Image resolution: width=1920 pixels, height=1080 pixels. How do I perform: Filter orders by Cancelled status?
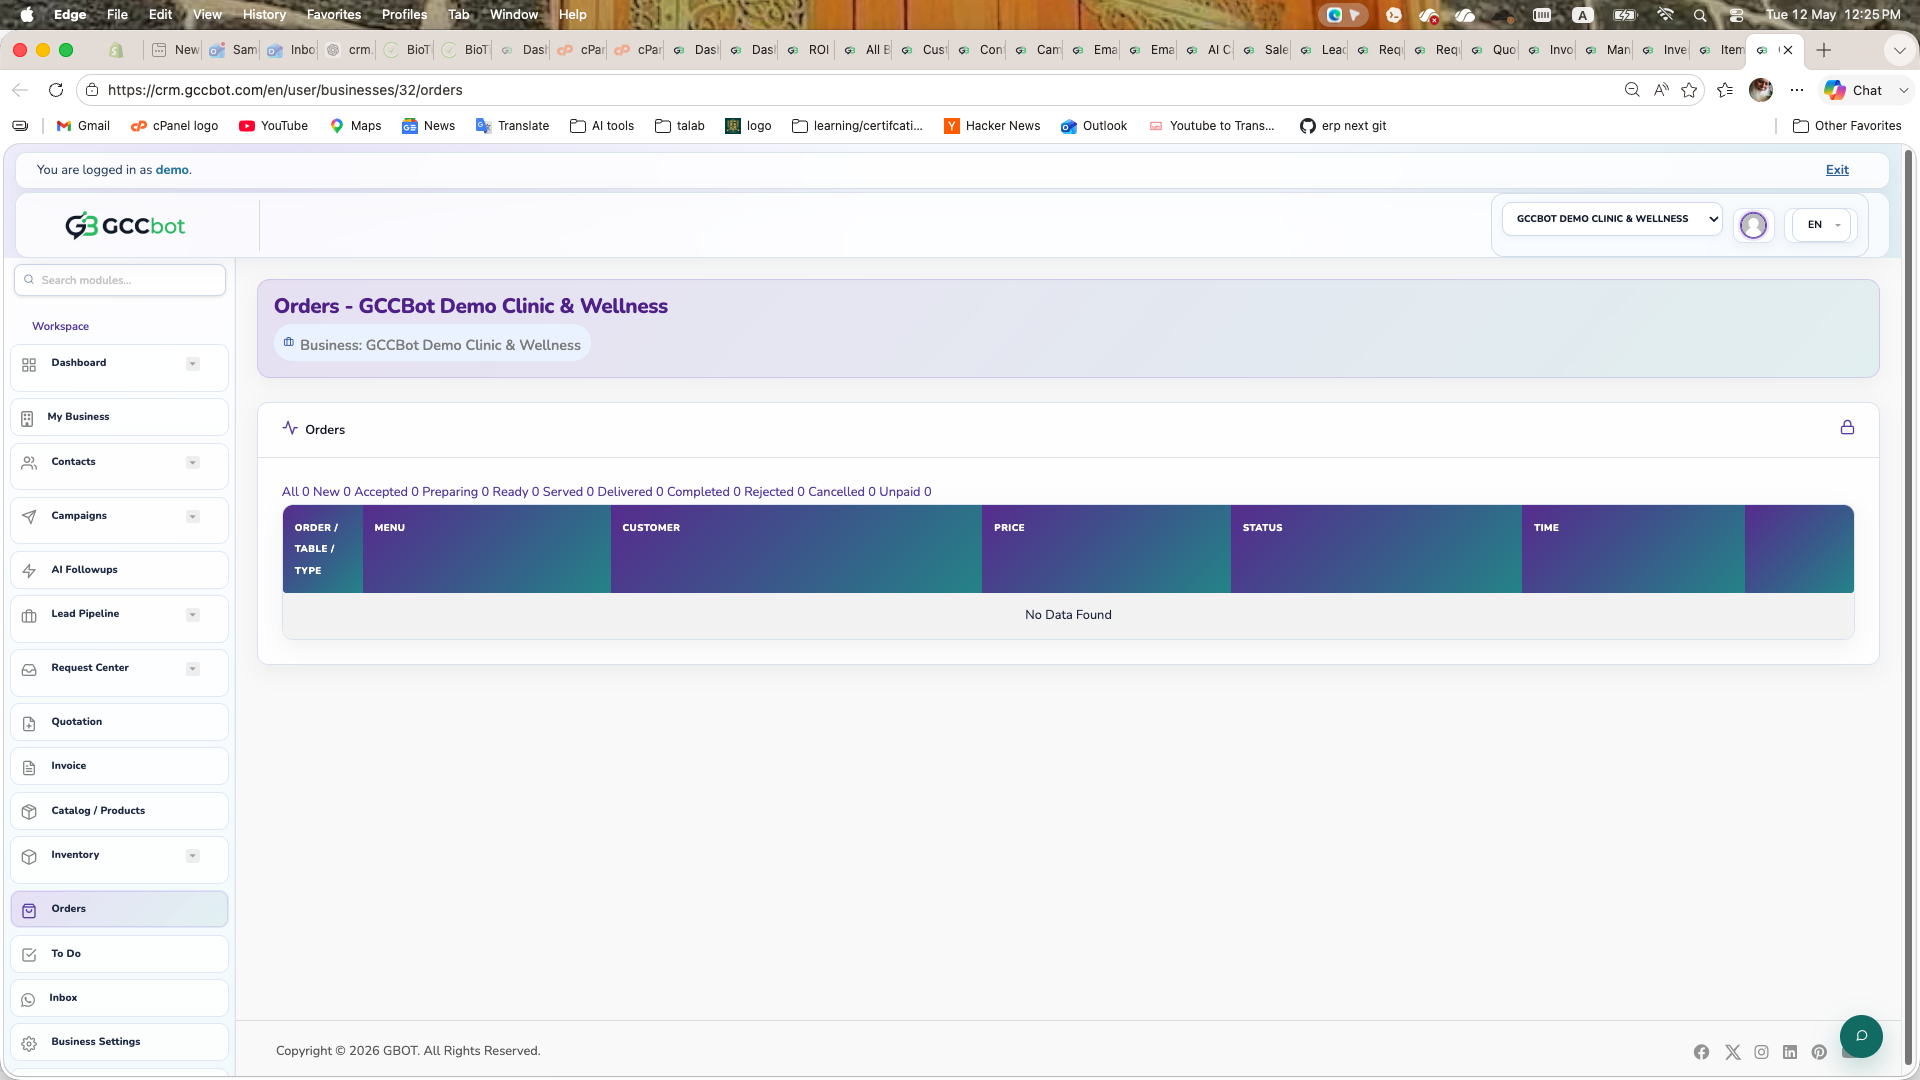[841, 492]
